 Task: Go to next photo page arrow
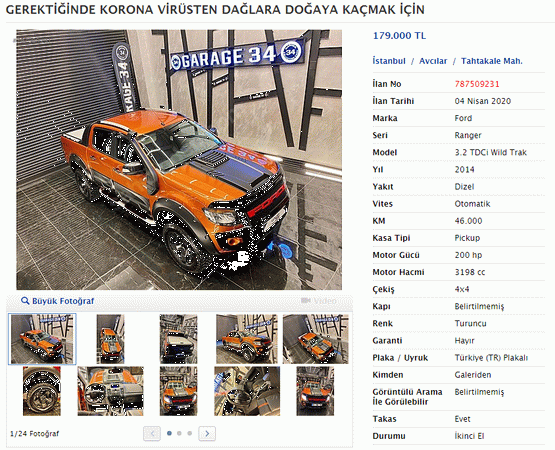pyautogui.click(x=207, y=434)
